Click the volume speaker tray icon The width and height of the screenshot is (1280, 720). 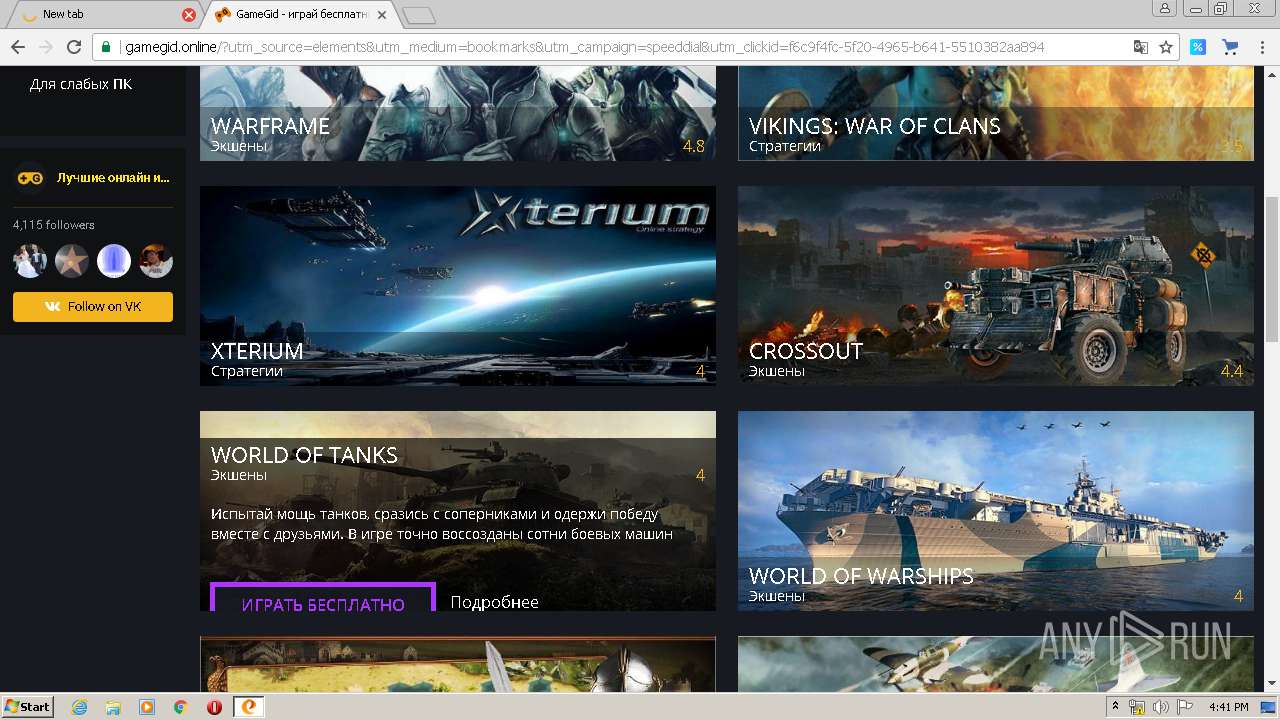click(1160, 707)
